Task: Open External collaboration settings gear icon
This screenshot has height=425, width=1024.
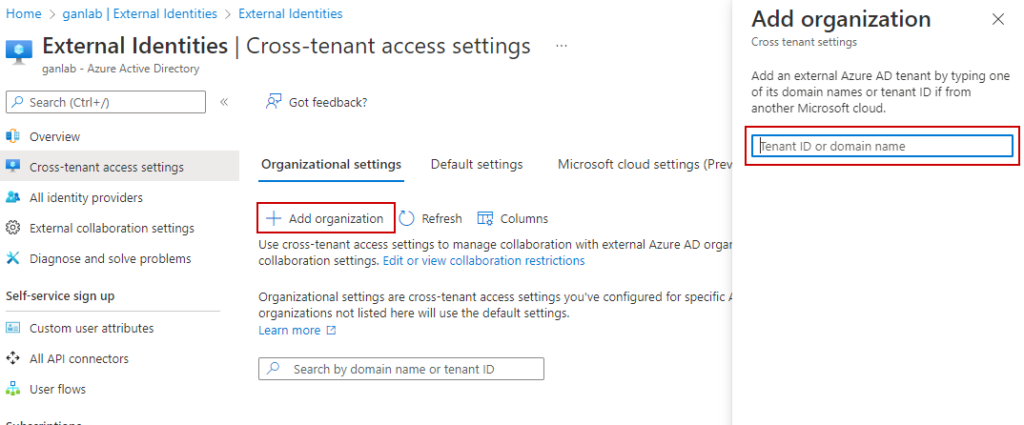Action: 14,228
